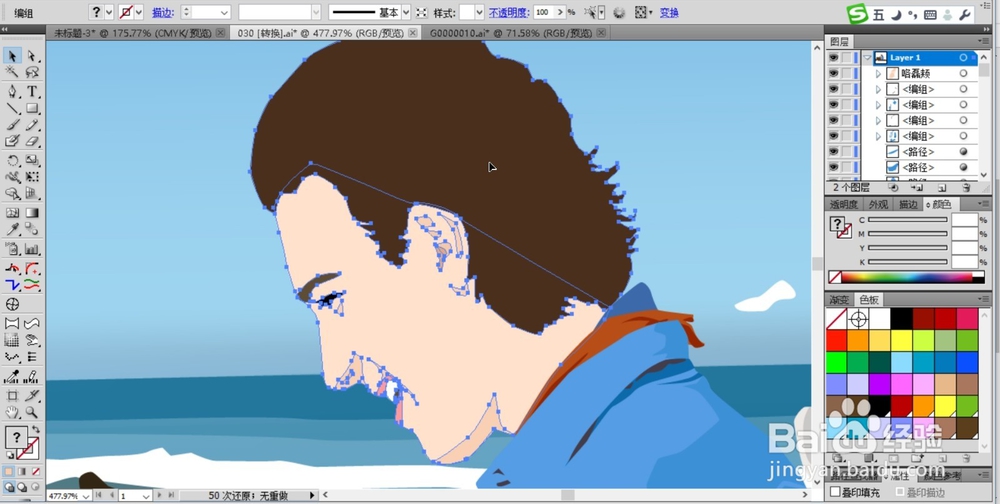This screenshot has width=1000, height=504.
Task: Pick a color from the CMYK spectrum bar
Action: pos(906,278)
